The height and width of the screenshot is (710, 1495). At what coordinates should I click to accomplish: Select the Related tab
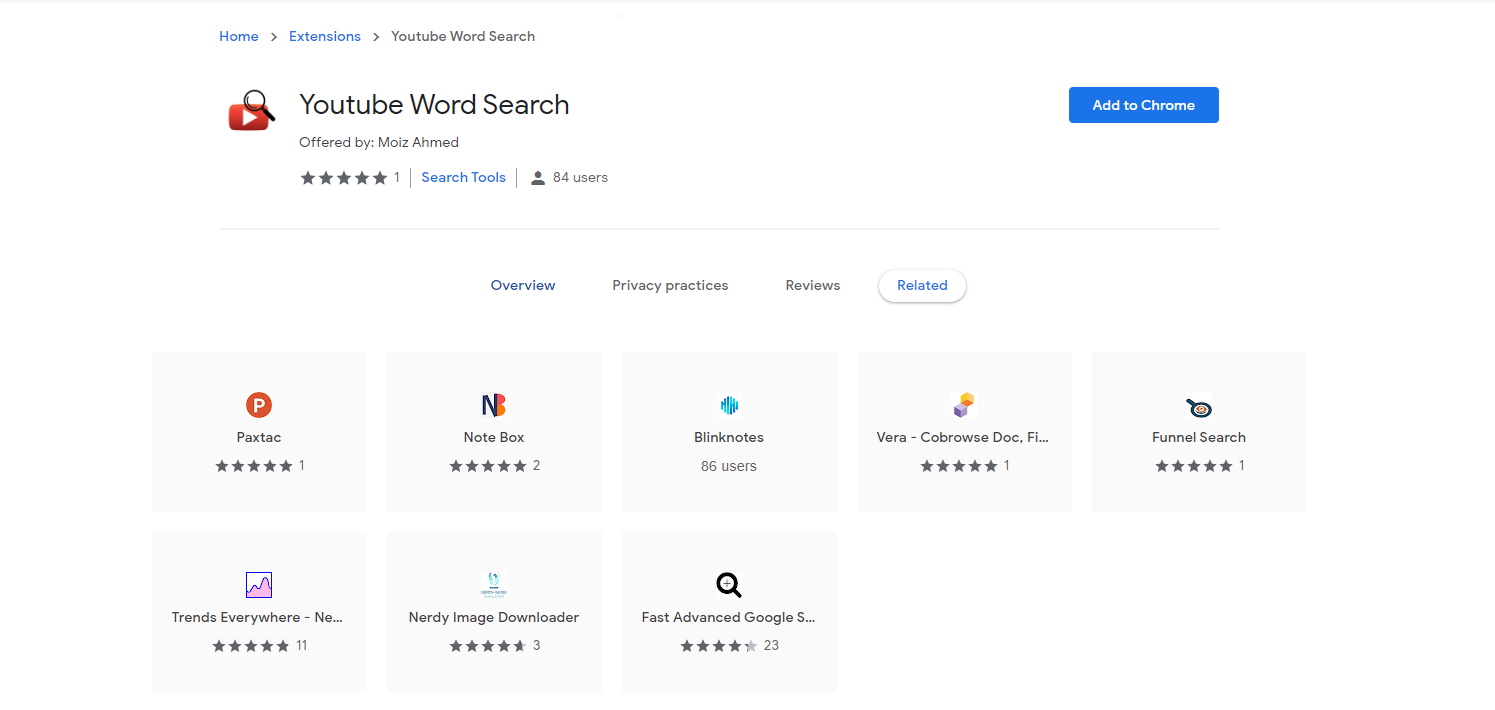point(922,286)
